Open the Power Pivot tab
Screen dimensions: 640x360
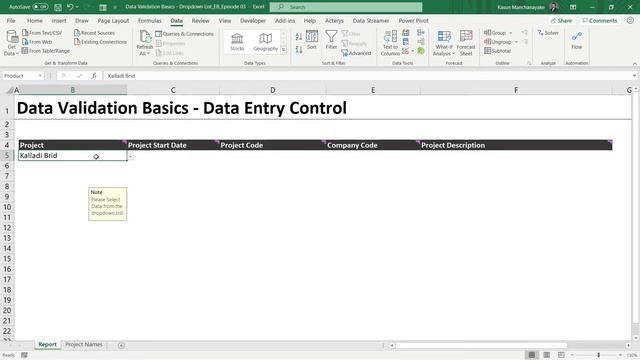pyautogui.click(x=413, y=20)
